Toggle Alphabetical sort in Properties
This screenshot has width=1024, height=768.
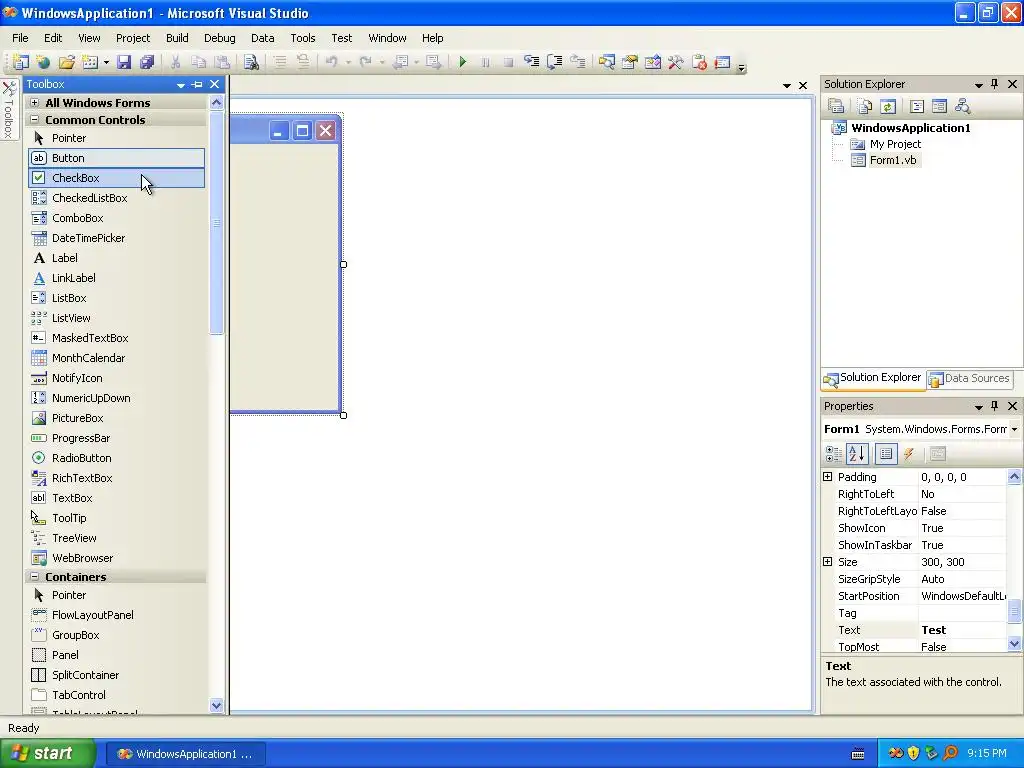857,454
